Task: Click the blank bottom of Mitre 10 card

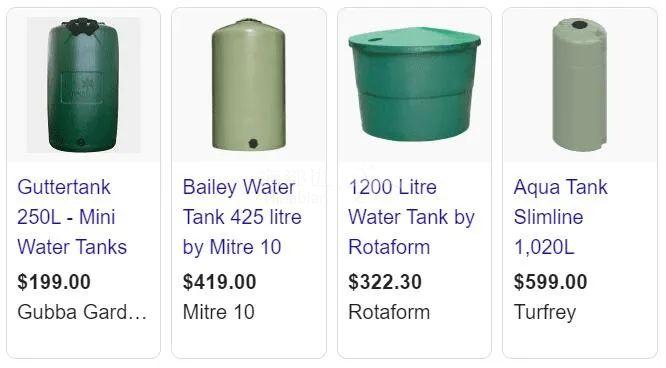Action: [x=249, y=341]
